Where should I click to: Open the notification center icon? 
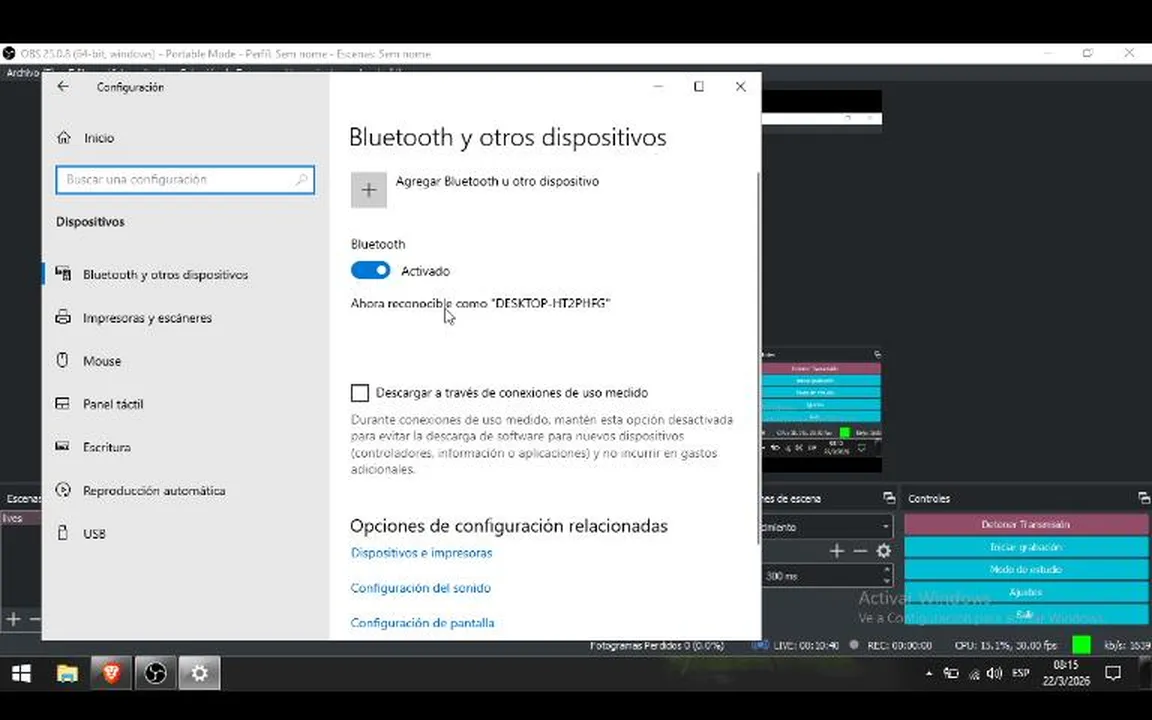(x=1113, y=673)
